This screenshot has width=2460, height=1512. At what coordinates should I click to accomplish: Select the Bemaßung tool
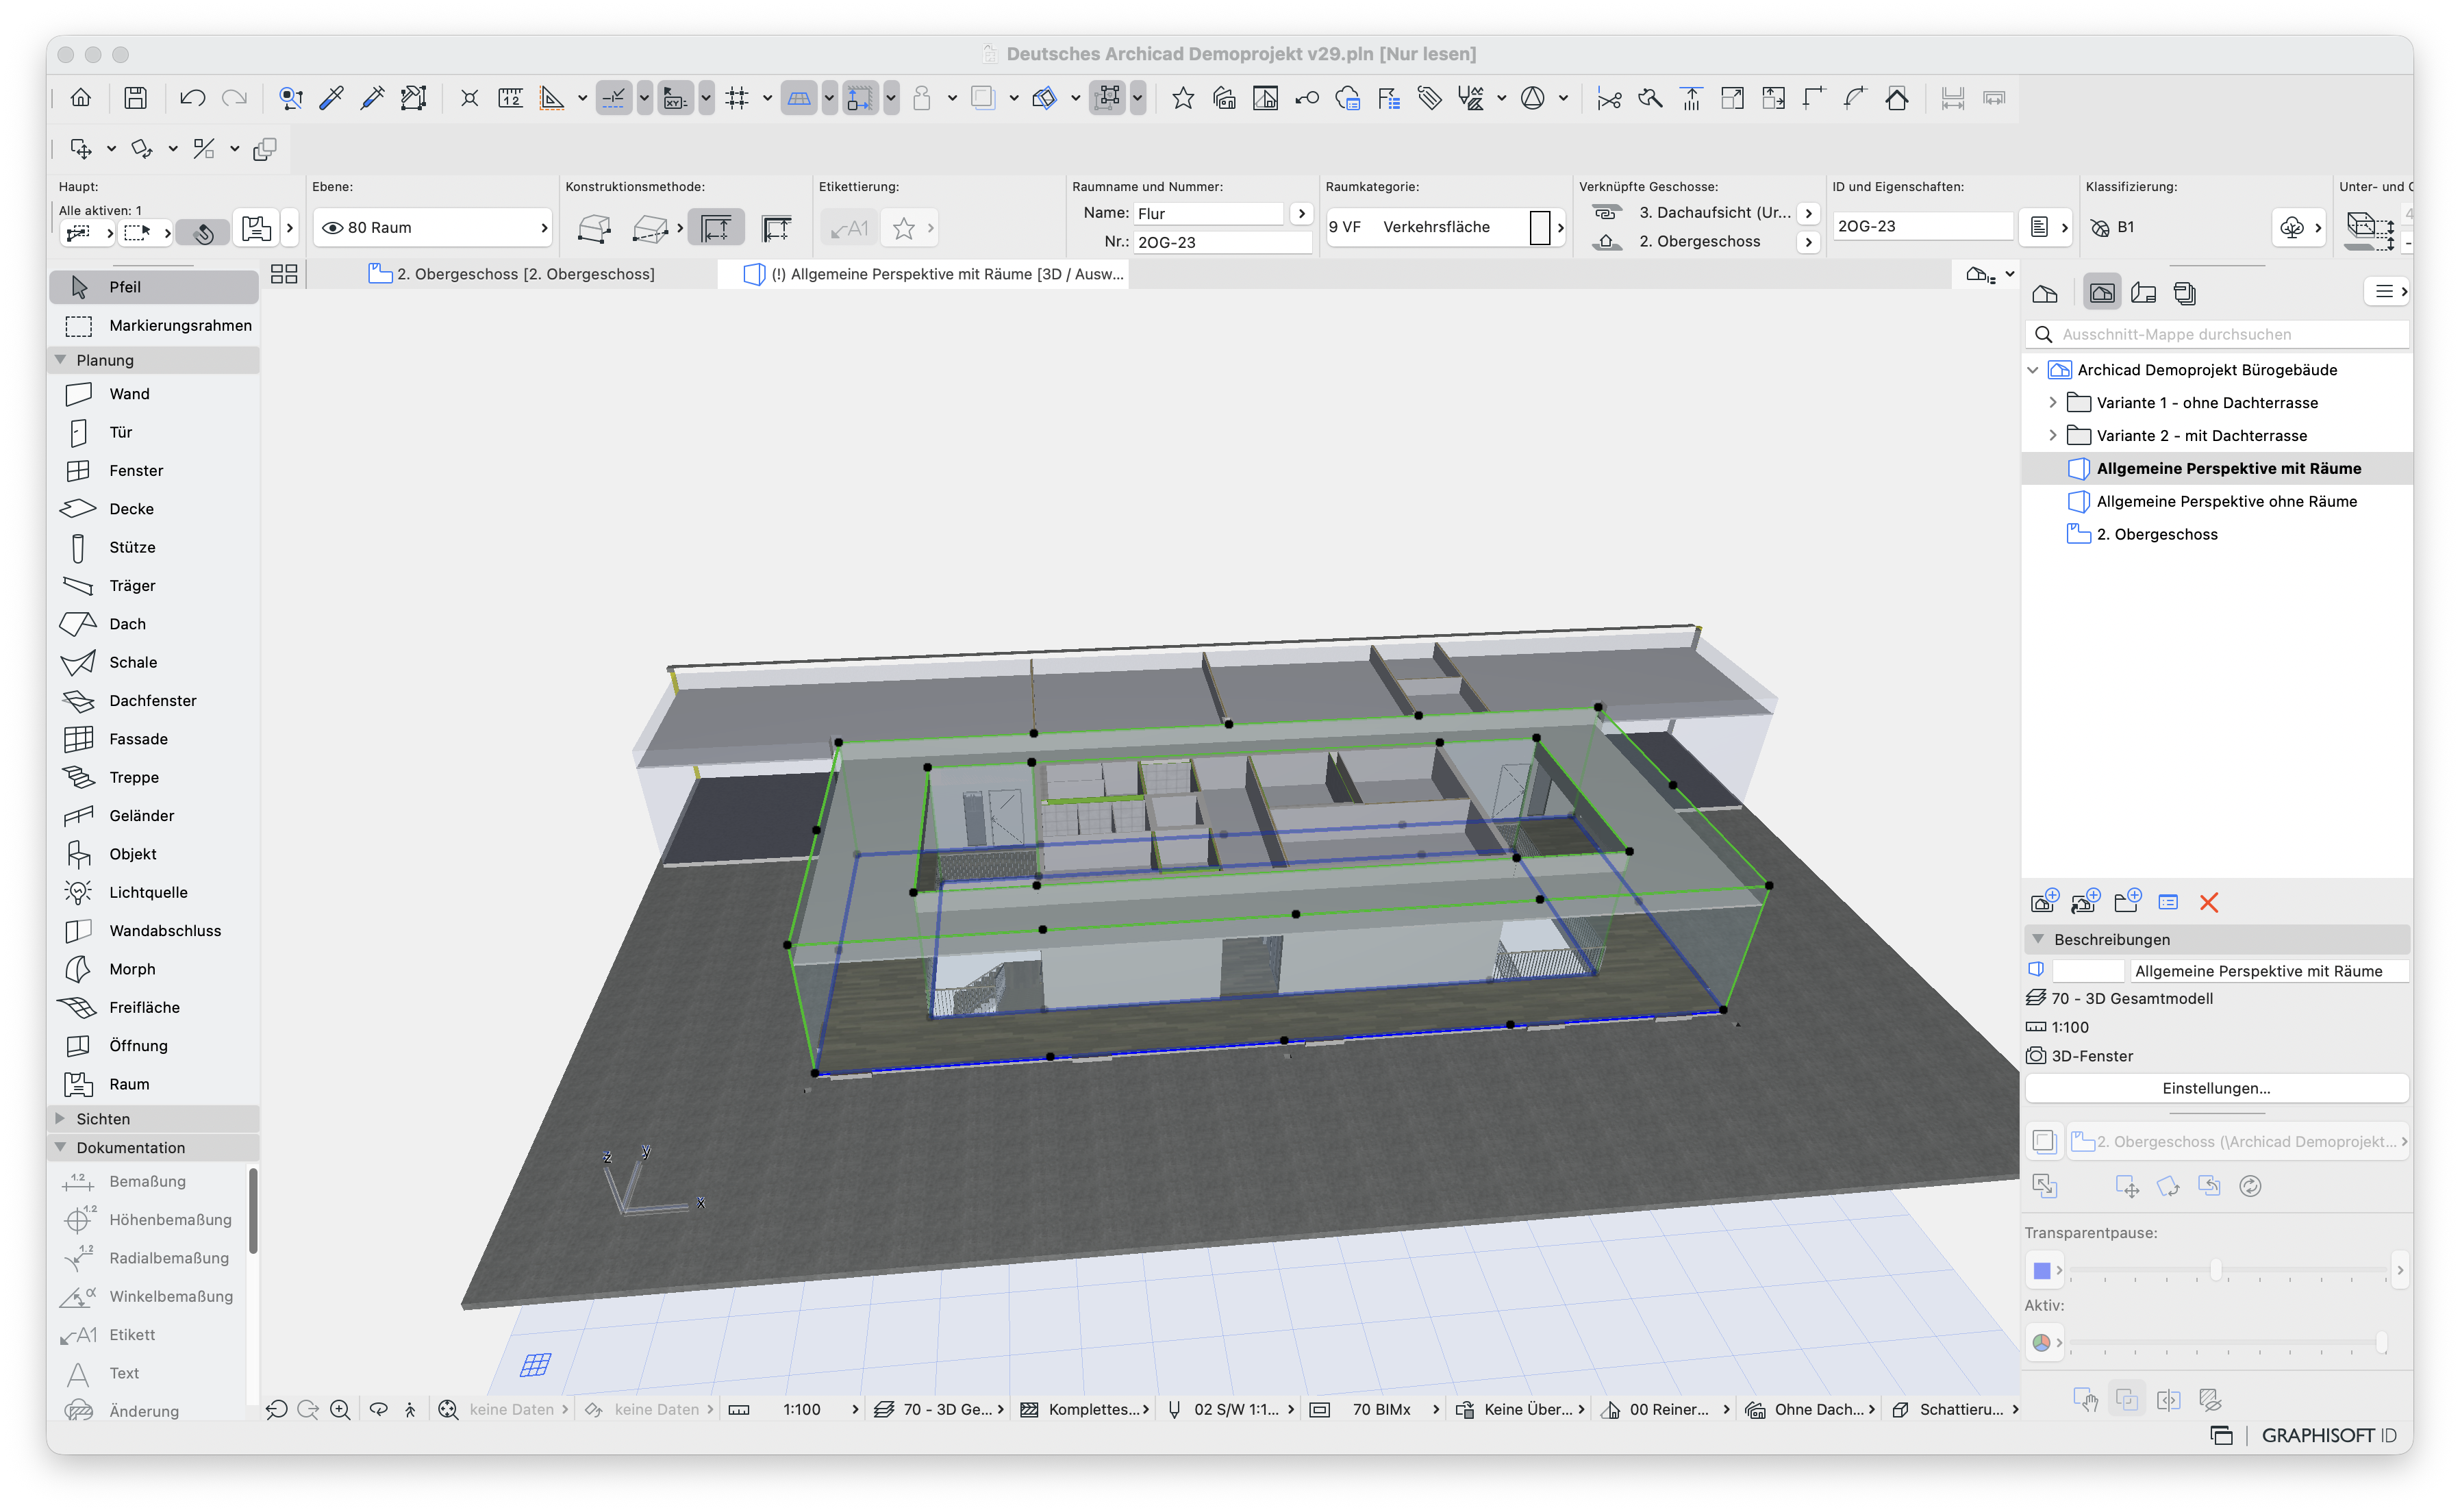[x=148, y=1182]
